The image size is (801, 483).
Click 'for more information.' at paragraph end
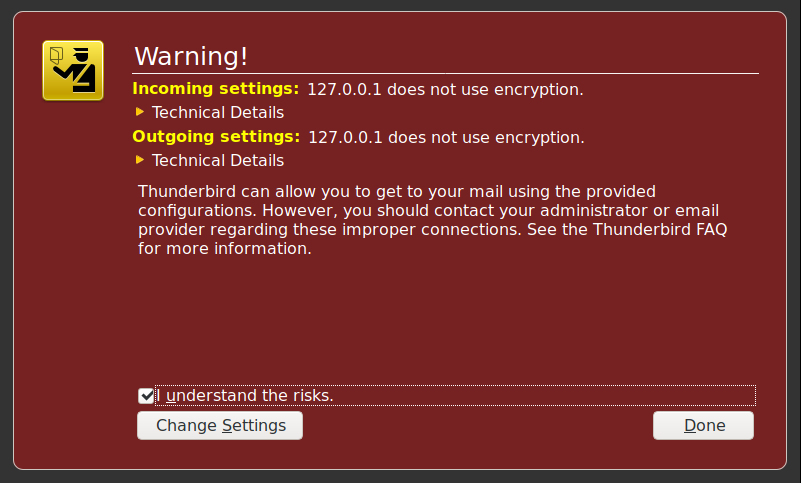(x=225, y=248)
